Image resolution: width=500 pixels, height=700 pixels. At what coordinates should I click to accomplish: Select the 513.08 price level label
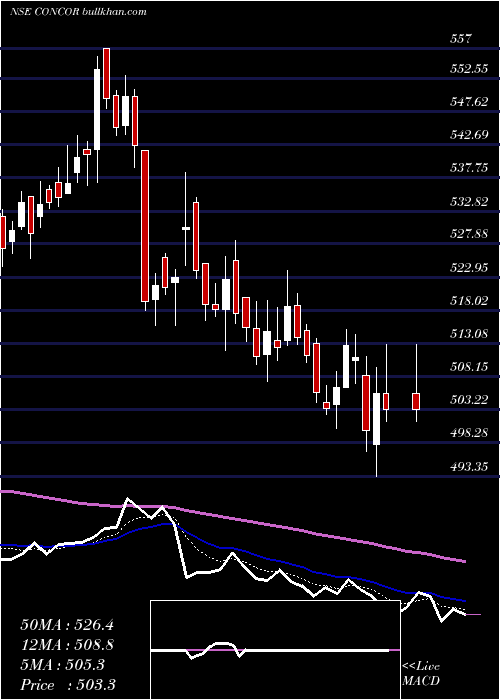point(469,334)
